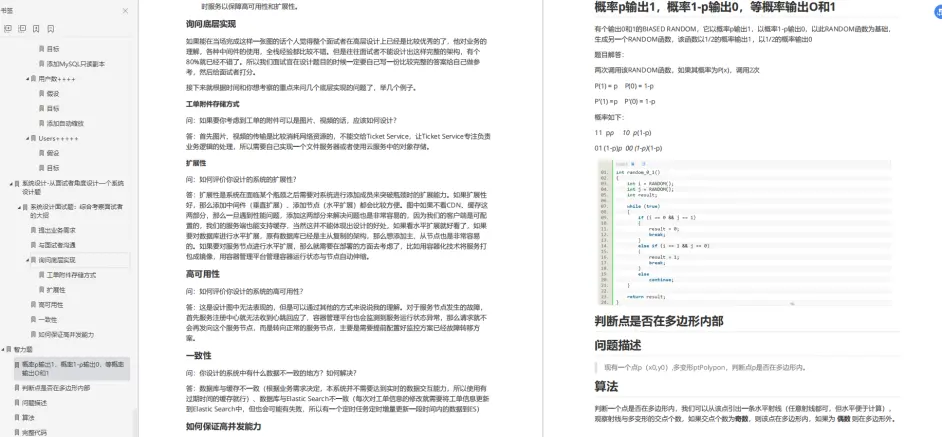Click the 题目解答： line on right page
The width and height of the screenshot is (942, 437).
tap(608, 54)
